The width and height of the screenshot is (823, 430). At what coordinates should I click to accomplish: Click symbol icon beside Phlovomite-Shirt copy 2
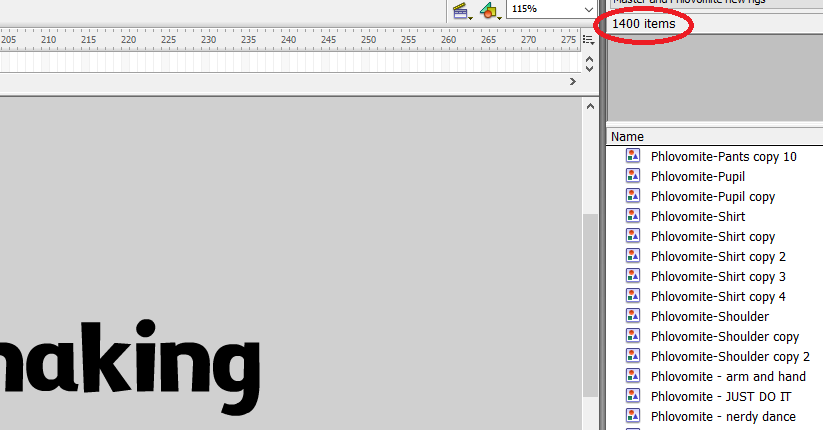pos(633,255)
